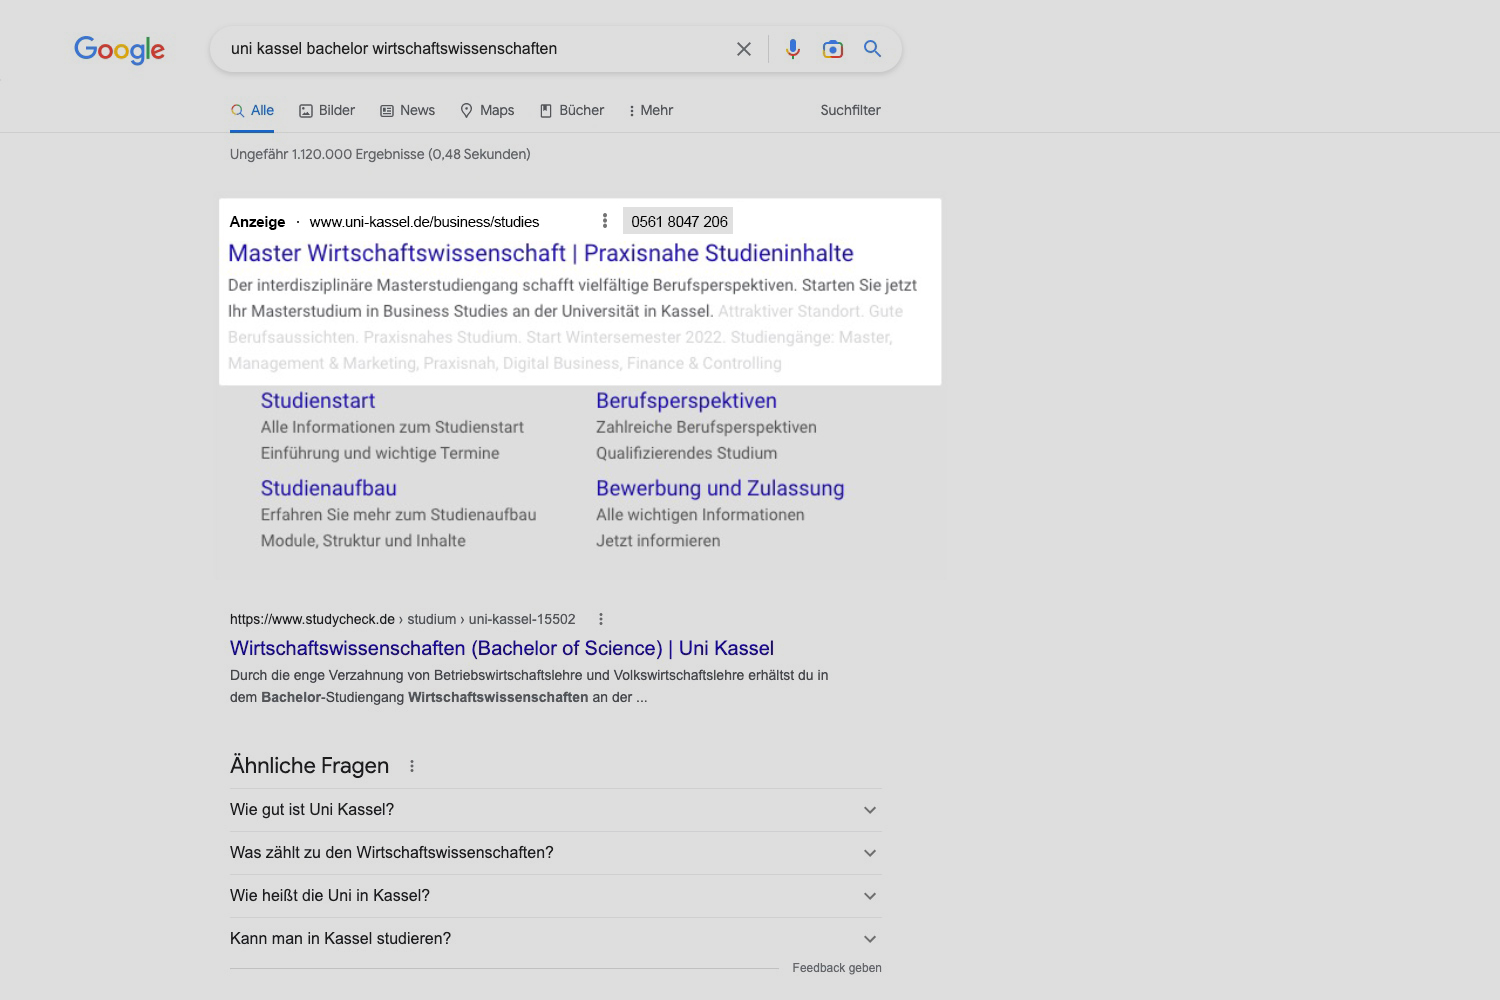
Task: Open the Bewerbung und Zulassung sitelink
Action: [720, 489]
